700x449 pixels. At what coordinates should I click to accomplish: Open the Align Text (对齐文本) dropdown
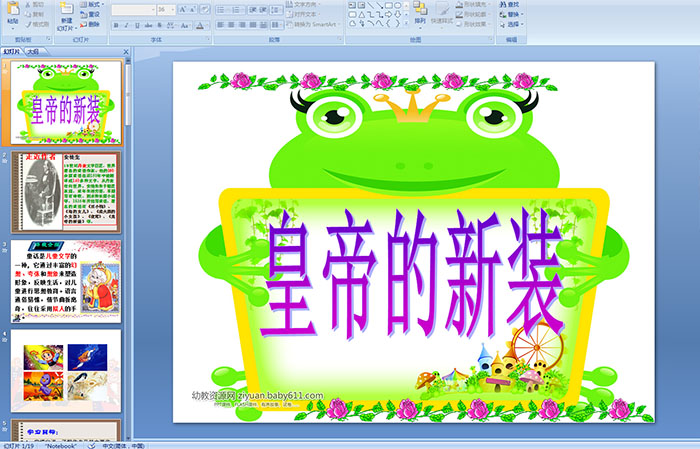point(304,14)
